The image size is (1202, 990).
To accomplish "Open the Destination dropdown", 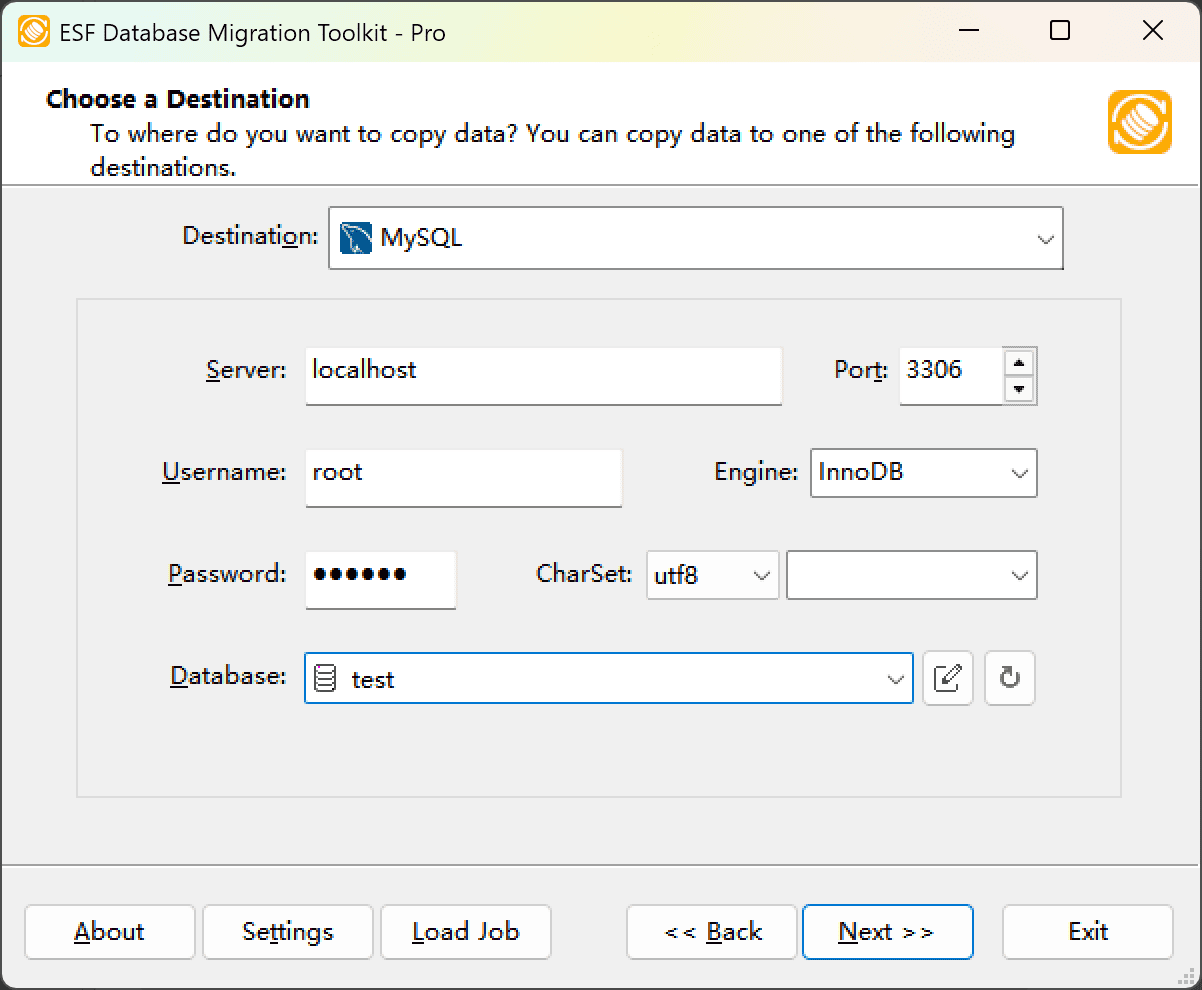I will (1046, 238).
